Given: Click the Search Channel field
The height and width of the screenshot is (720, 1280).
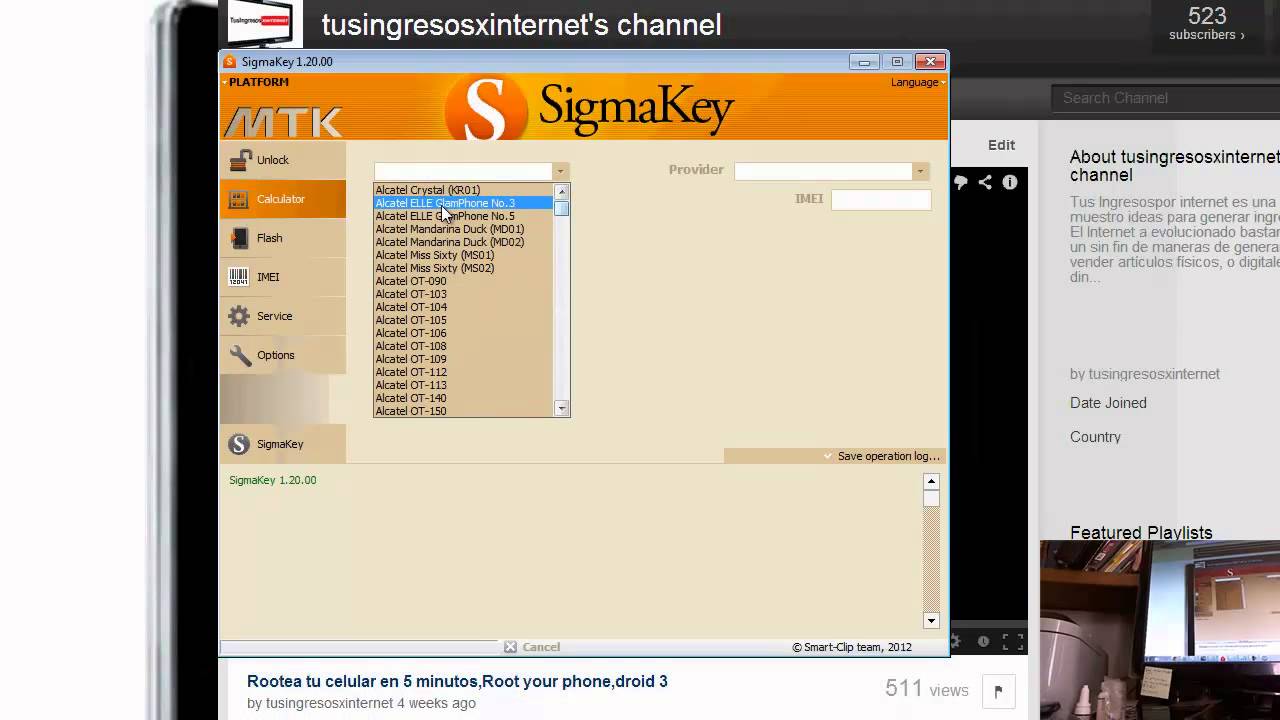Looking at the screenshot, I should [x=1165, y=98].
